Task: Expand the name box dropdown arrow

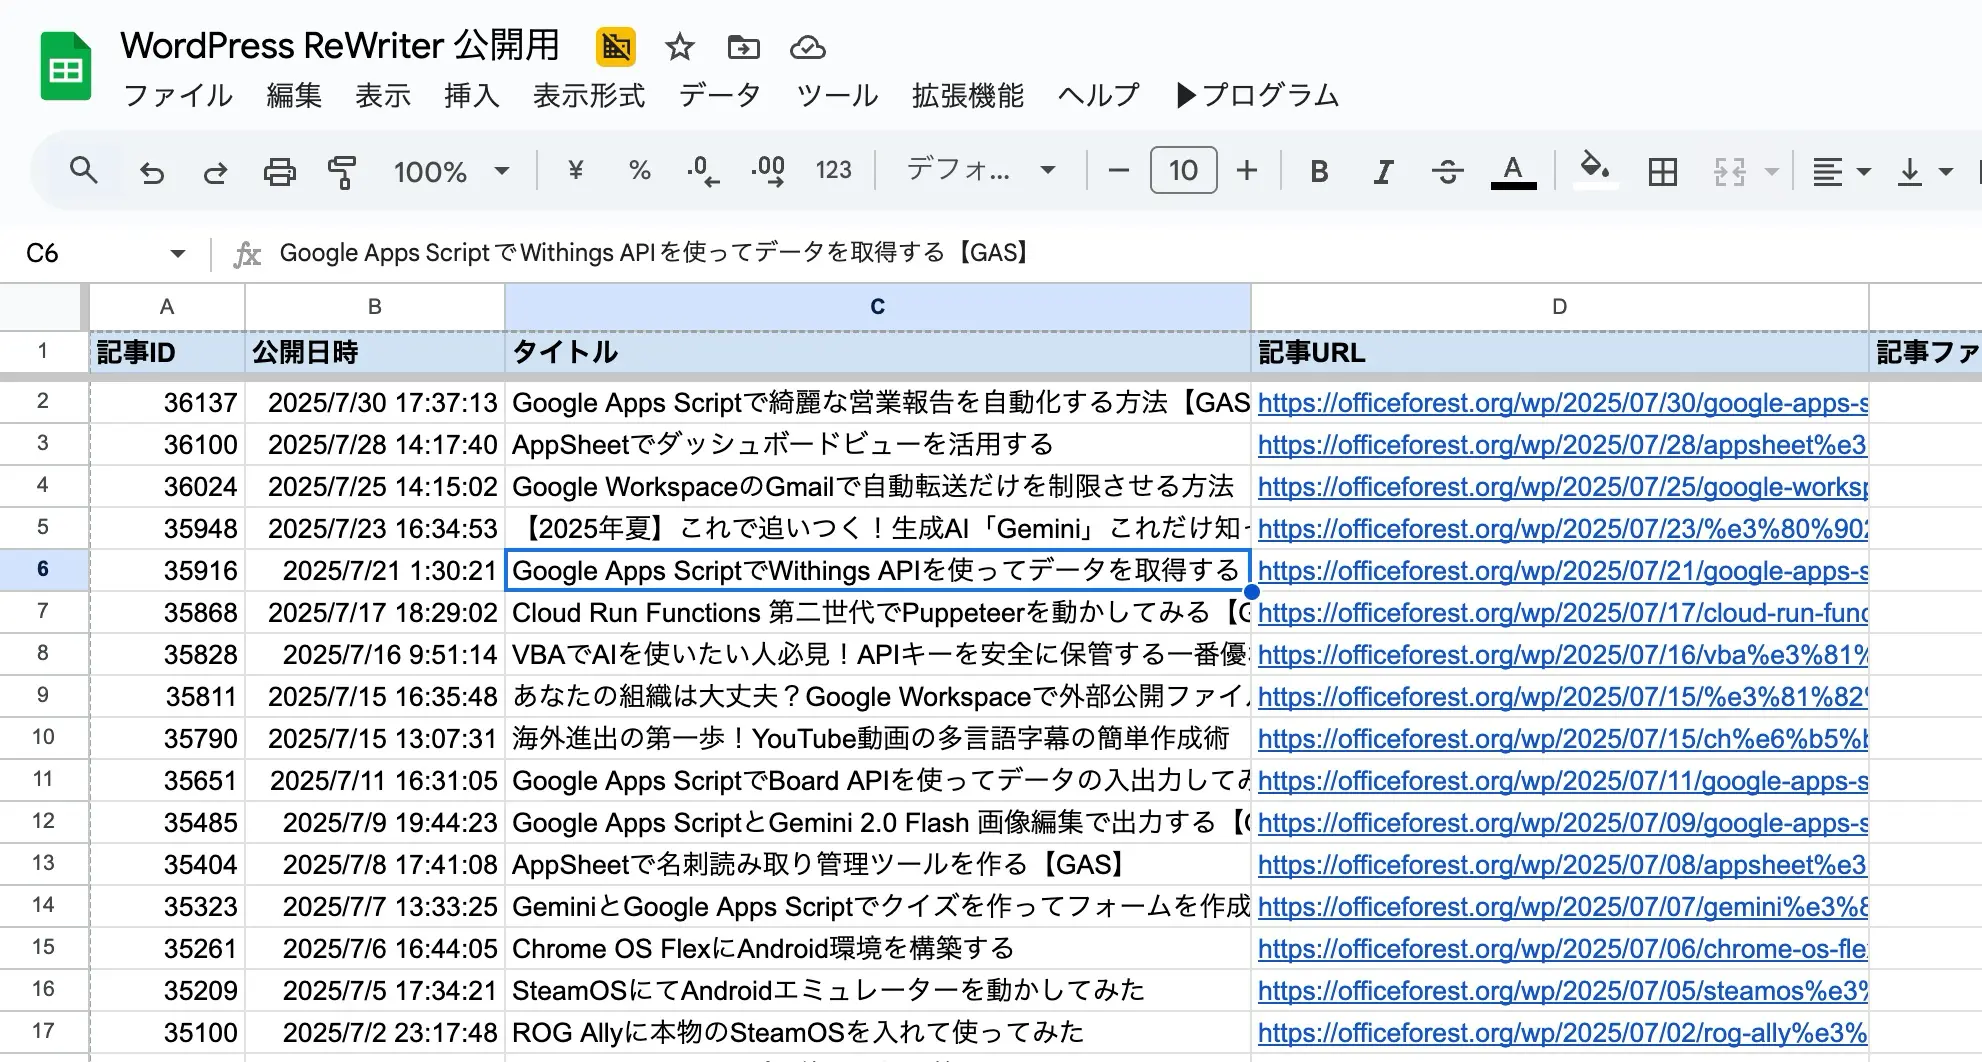Action: [178, 253]
